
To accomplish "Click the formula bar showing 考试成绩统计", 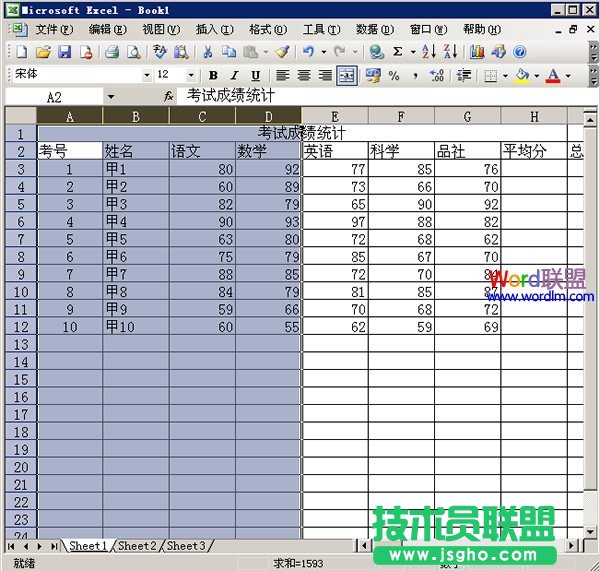I will point(380,96).
